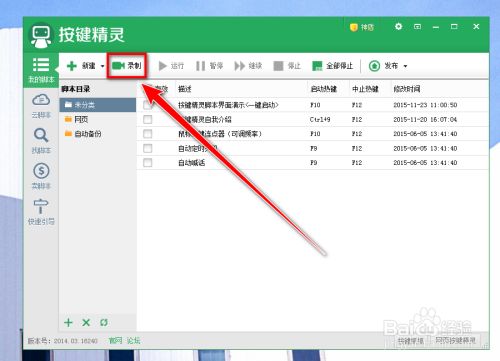Image resolution: width=500 pixels, height=361 pixels.
Task: Click the 全部停止 stop-all button
Action: click(x=332, y=66)
